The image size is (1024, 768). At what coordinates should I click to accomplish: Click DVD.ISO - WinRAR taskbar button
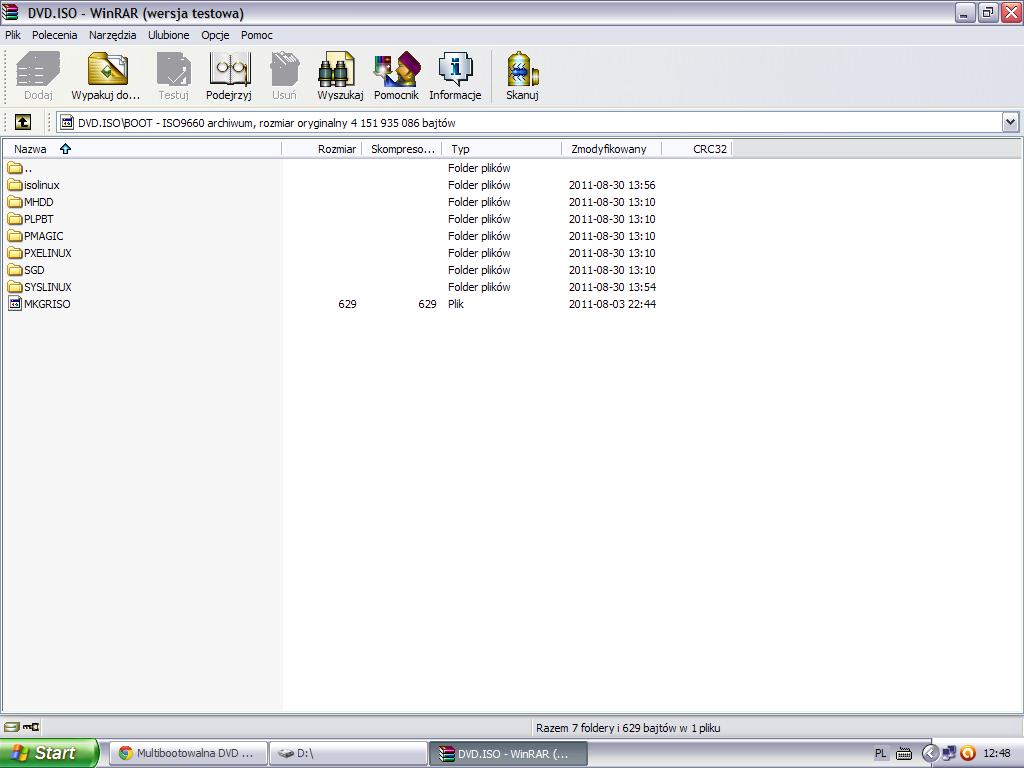(x=508, y=753)
